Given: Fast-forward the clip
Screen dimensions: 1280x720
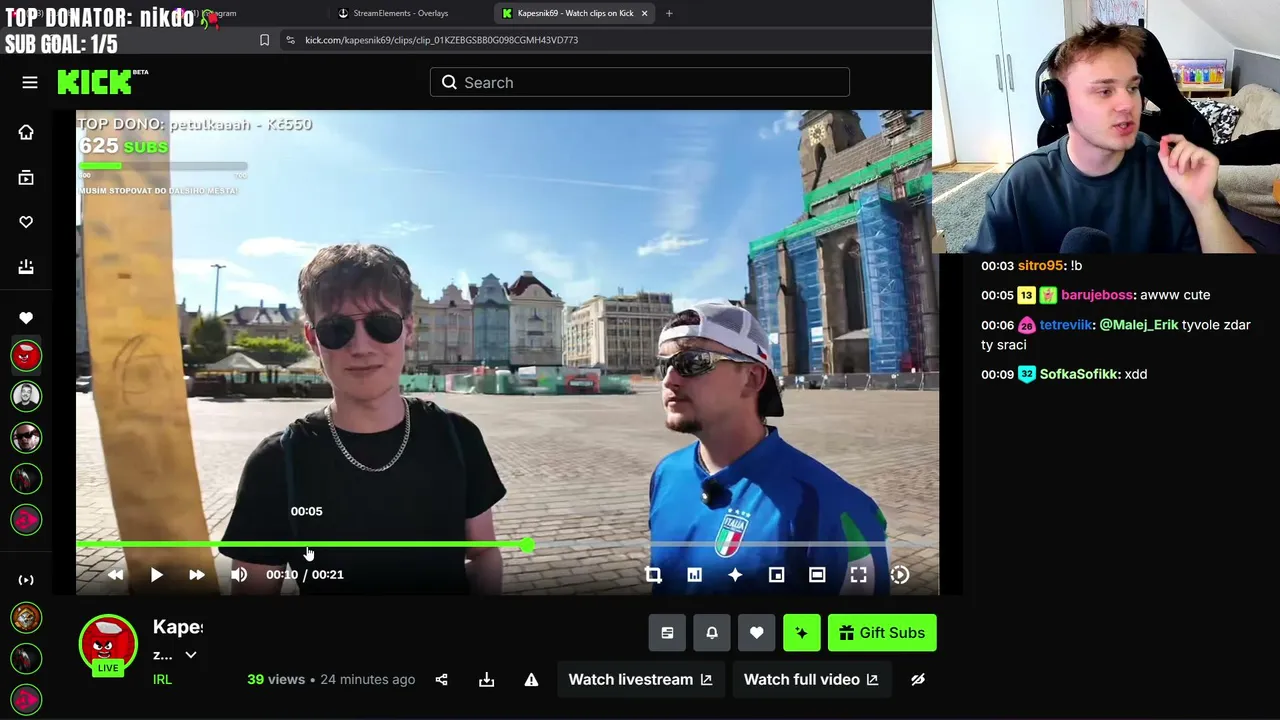Looking at the screenshot, I should (197, 575).
